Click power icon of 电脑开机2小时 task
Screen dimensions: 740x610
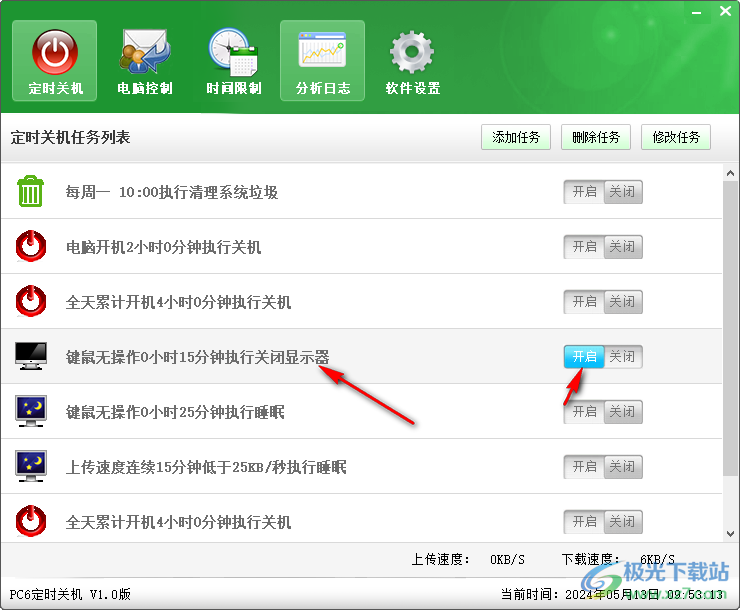click(31, 246)
